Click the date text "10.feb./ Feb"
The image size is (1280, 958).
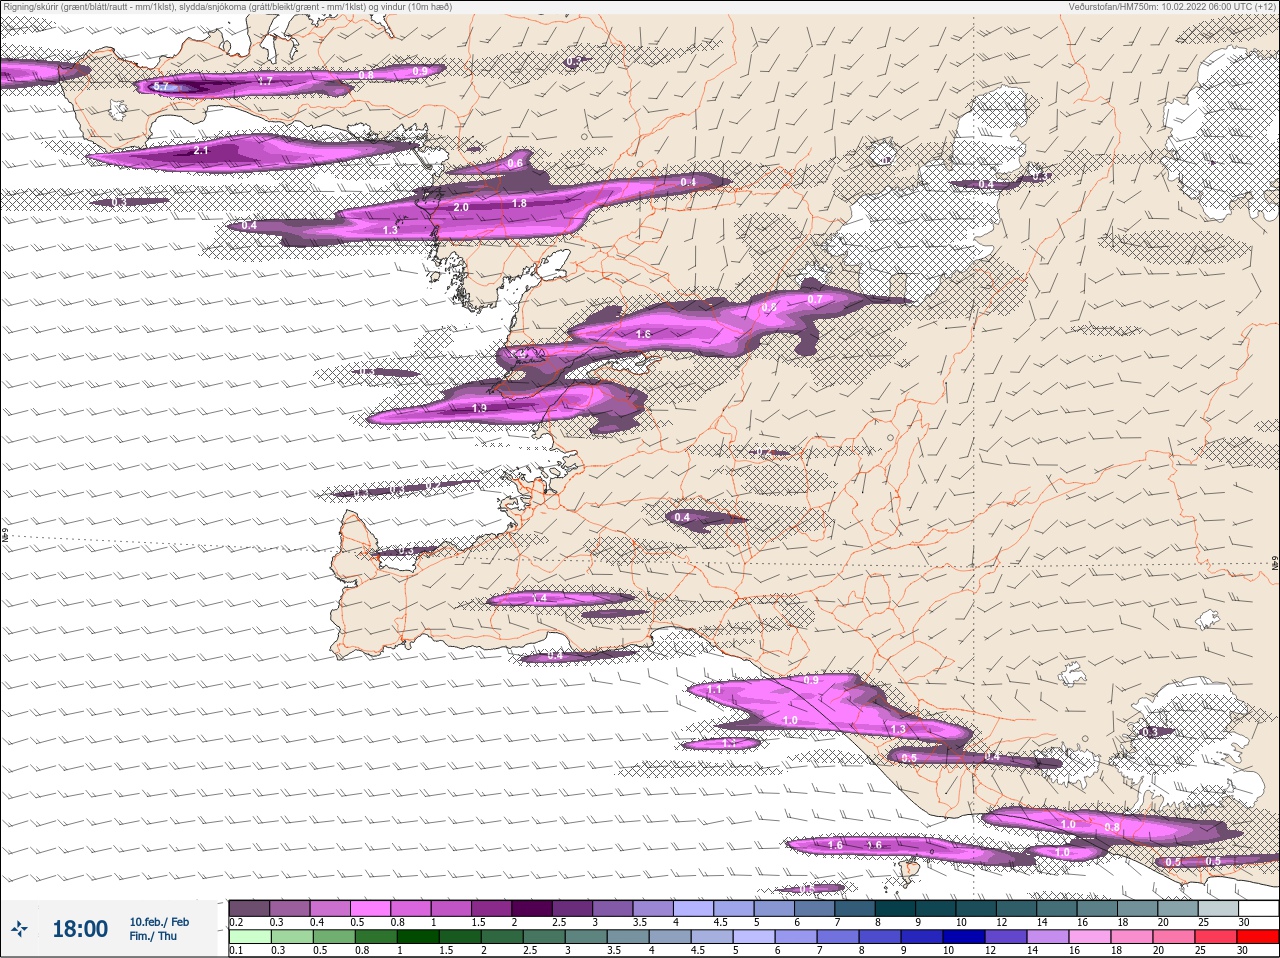pyautogui.click(x=159, y=921)
